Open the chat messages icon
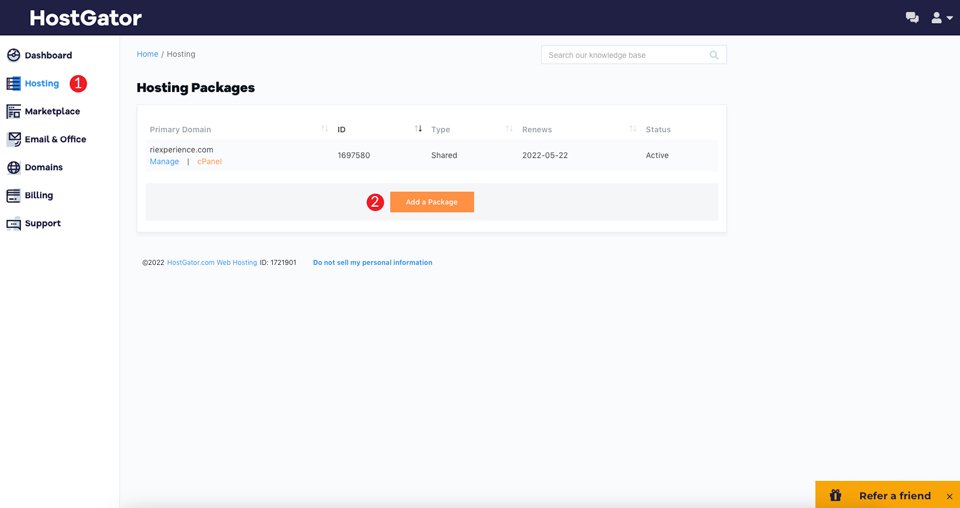 coord(912,18)
